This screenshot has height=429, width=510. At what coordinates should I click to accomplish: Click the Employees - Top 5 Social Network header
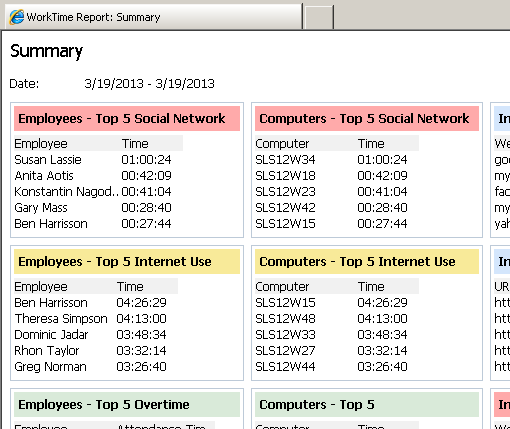point(127,119)
